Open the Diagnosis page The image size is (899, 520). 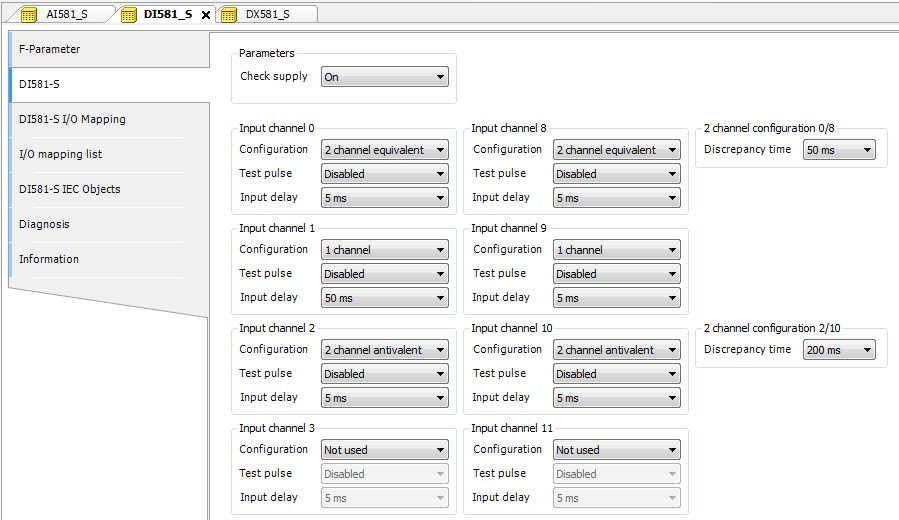pos(44,224)
